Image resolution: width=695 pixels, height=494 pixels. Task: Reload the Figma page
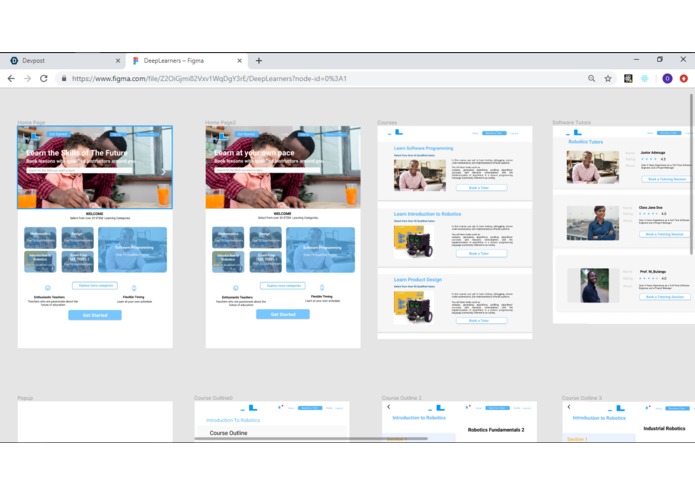pyautogui.click(x=43, y=78)
